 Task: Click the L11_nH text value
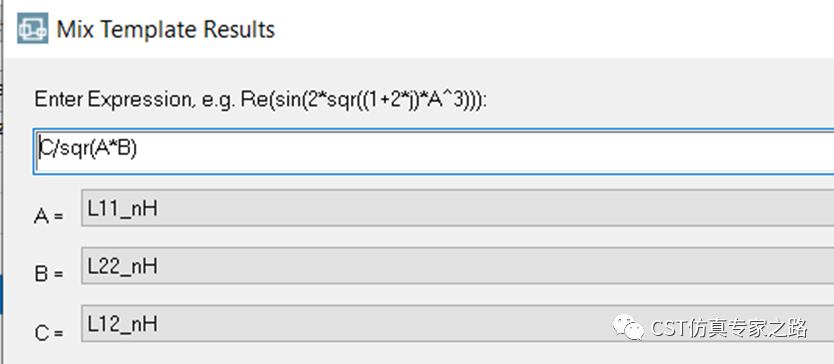coord(123,209)
